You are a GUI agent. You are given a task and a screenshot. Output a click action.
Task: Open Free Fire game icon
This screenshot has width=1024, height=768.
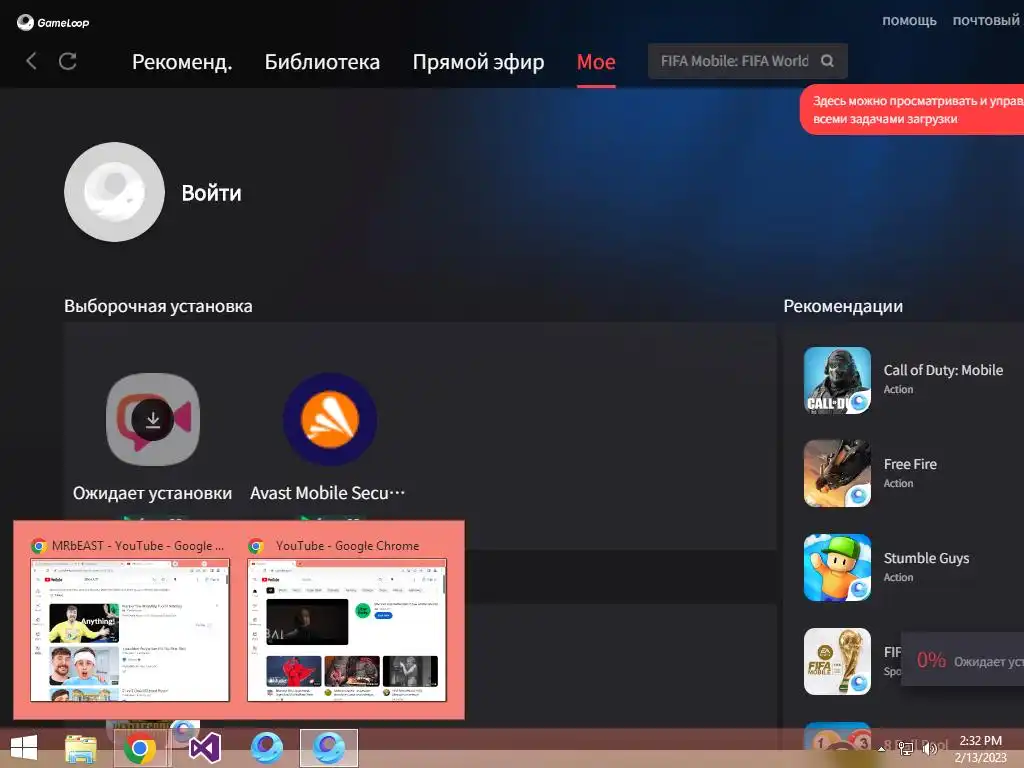tap(837, 473)
